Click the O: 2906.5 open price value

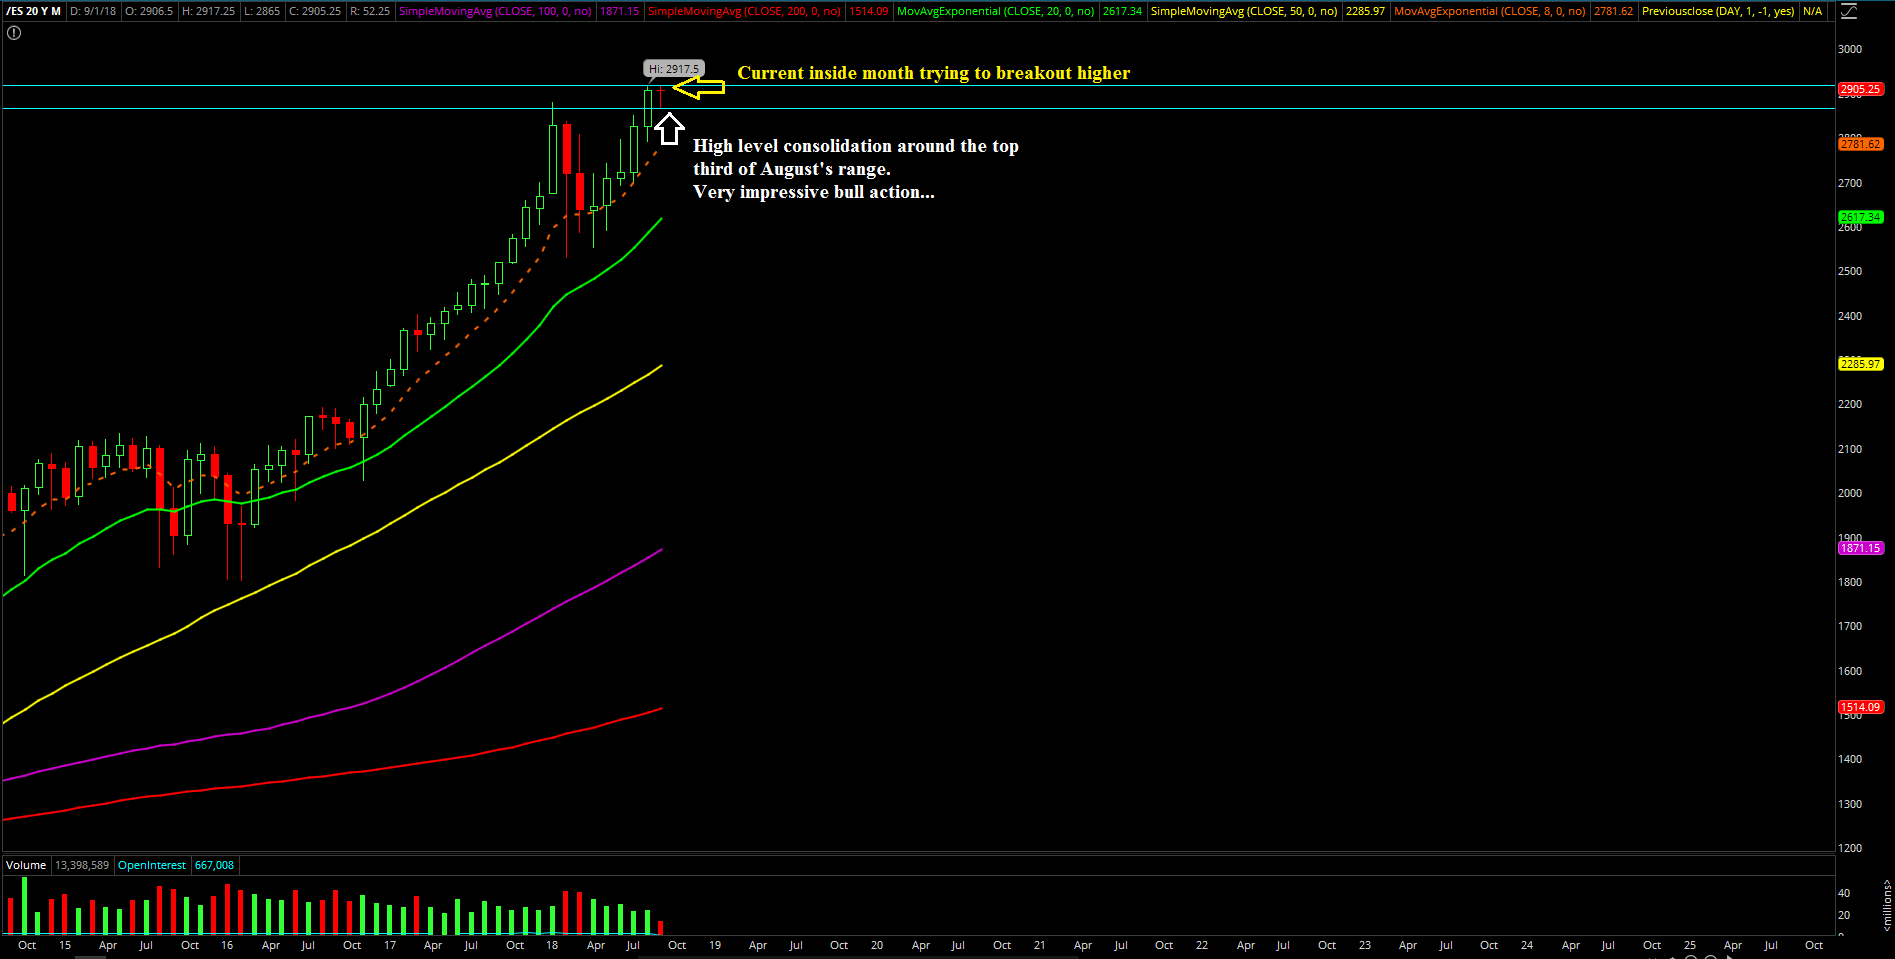pos(149,11)
